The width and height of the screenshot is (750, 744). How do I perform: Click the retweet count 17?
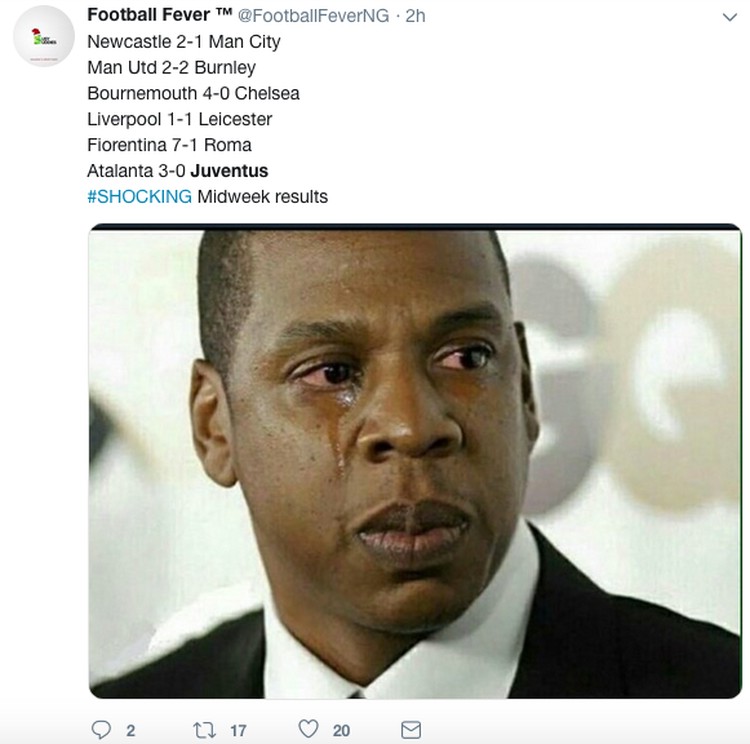coord(238,731)
